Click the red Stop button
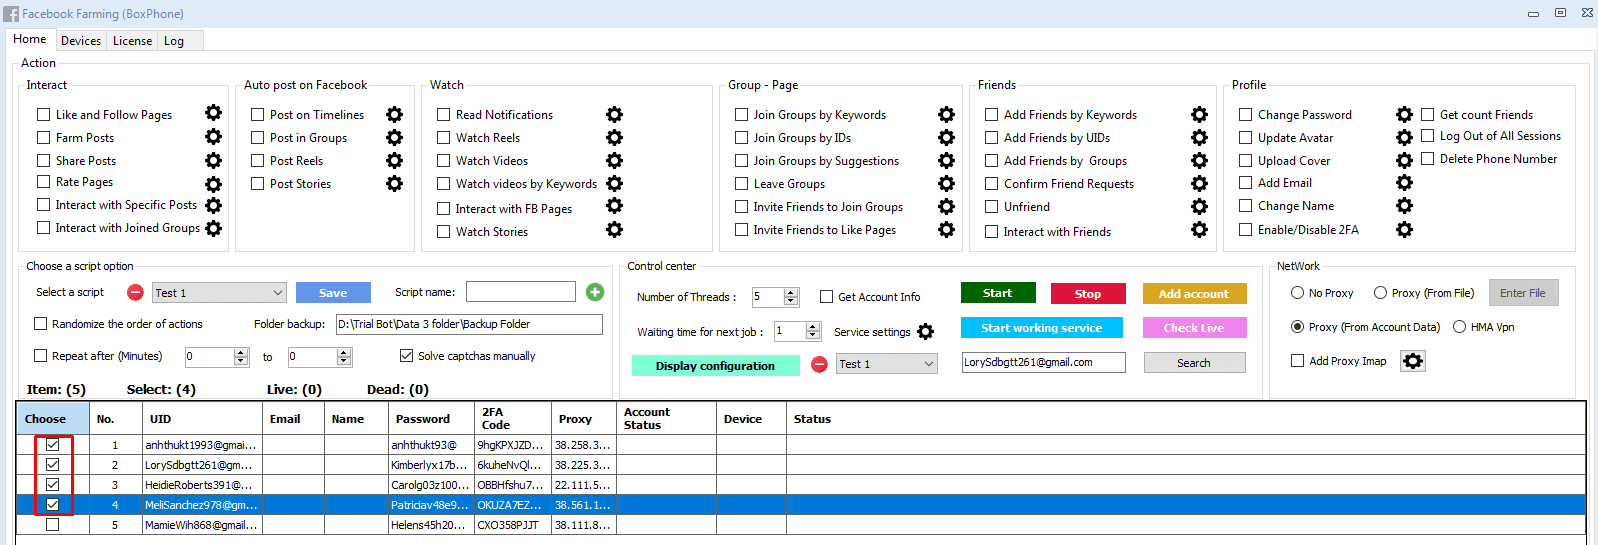 coord(1087,293)
